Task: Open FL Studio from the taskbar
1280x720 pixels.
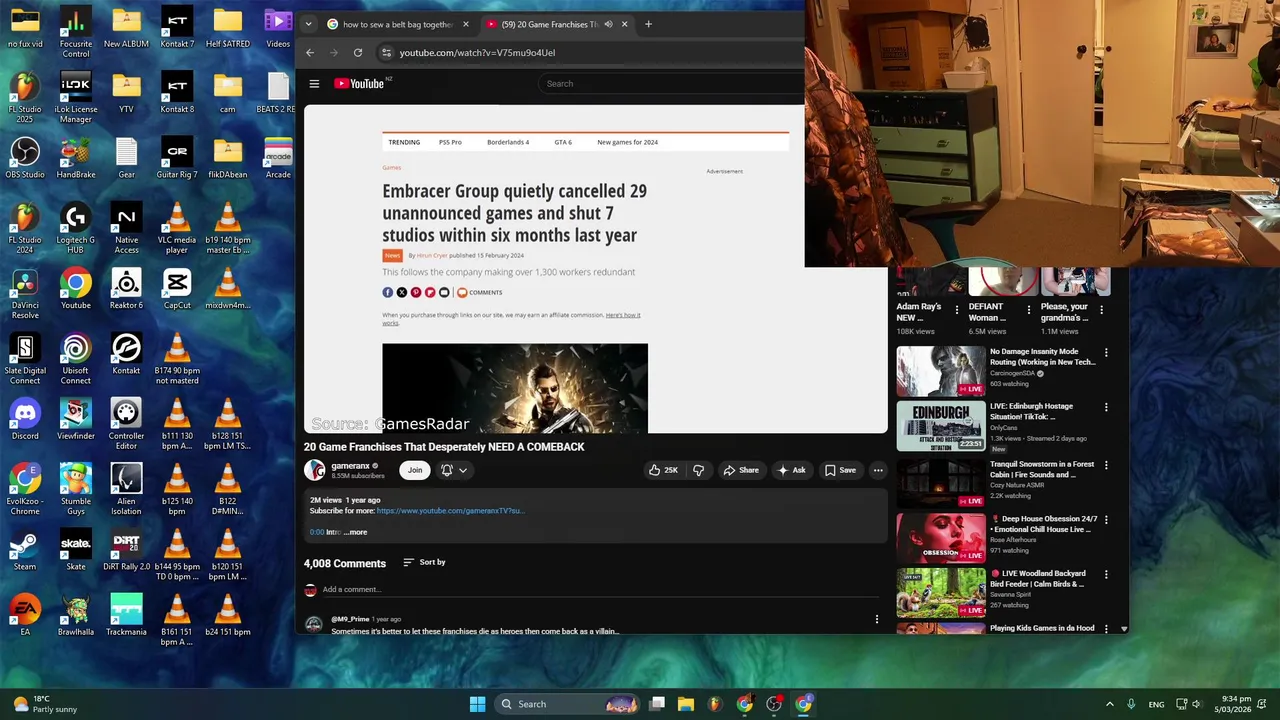Action: pos(715,704)
